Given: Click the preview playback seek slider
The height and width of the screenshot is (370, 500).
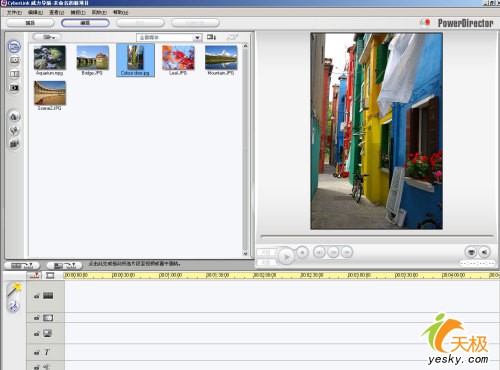Looking at the screenshot, I should point(377,236).
